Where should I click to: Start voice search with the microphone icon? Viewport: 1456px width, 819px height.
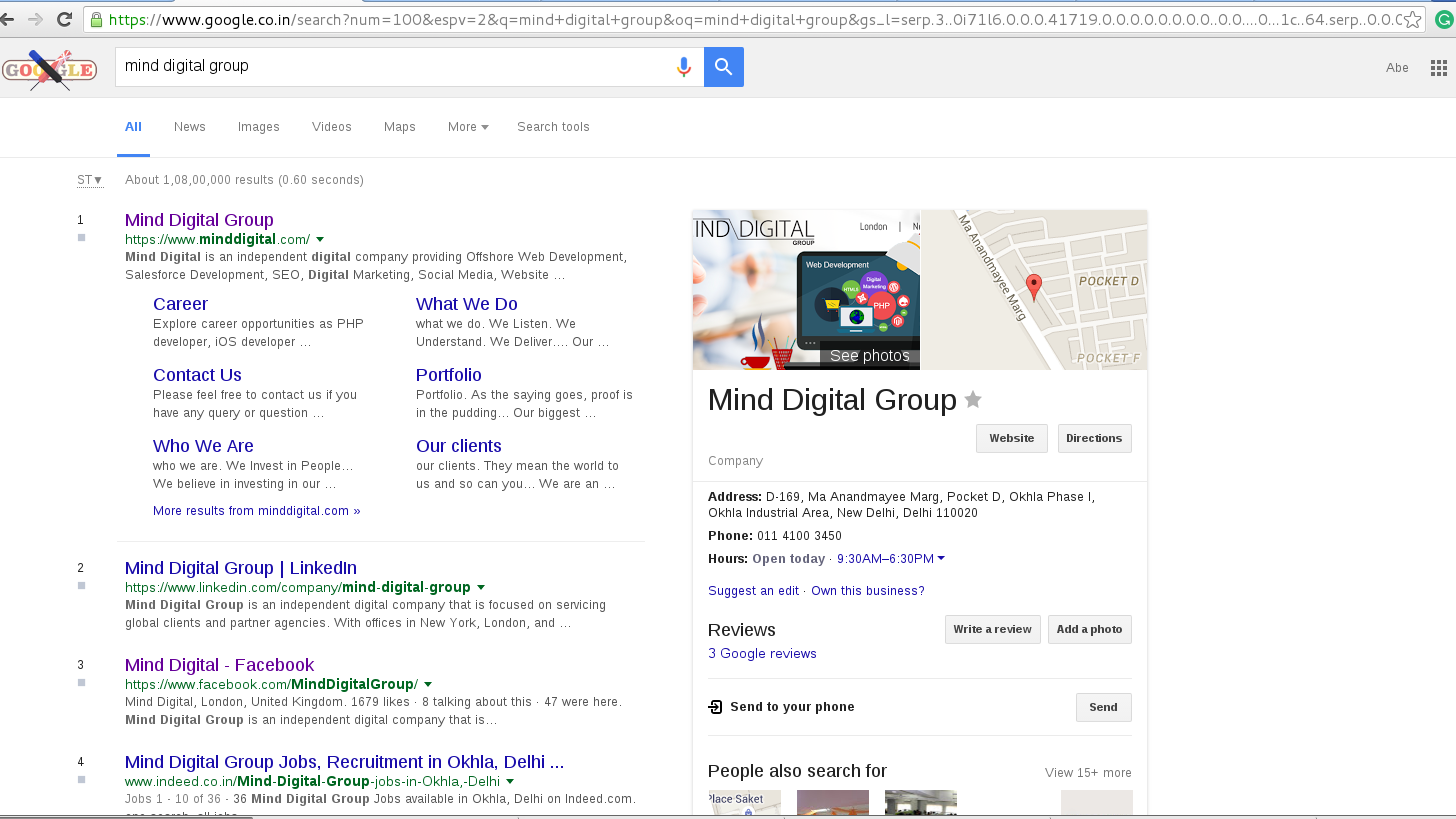[684, 67]
